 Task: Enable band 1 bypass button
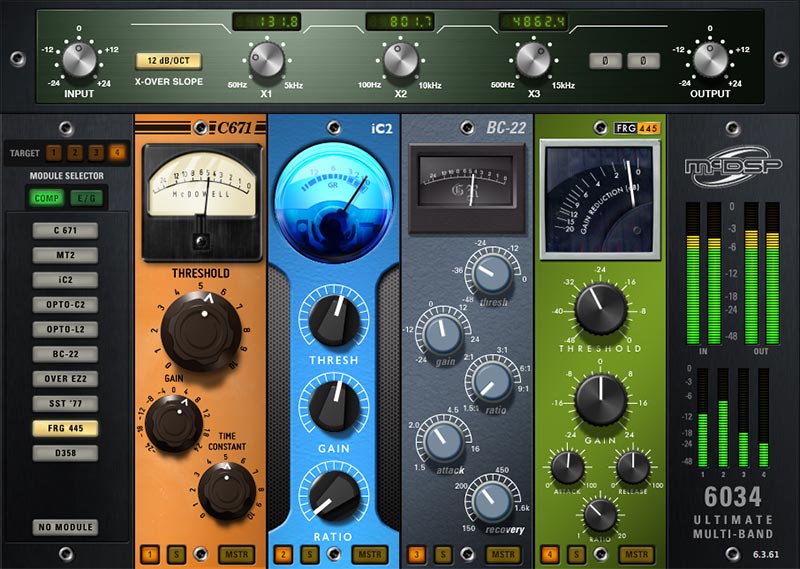coord(150,554)
